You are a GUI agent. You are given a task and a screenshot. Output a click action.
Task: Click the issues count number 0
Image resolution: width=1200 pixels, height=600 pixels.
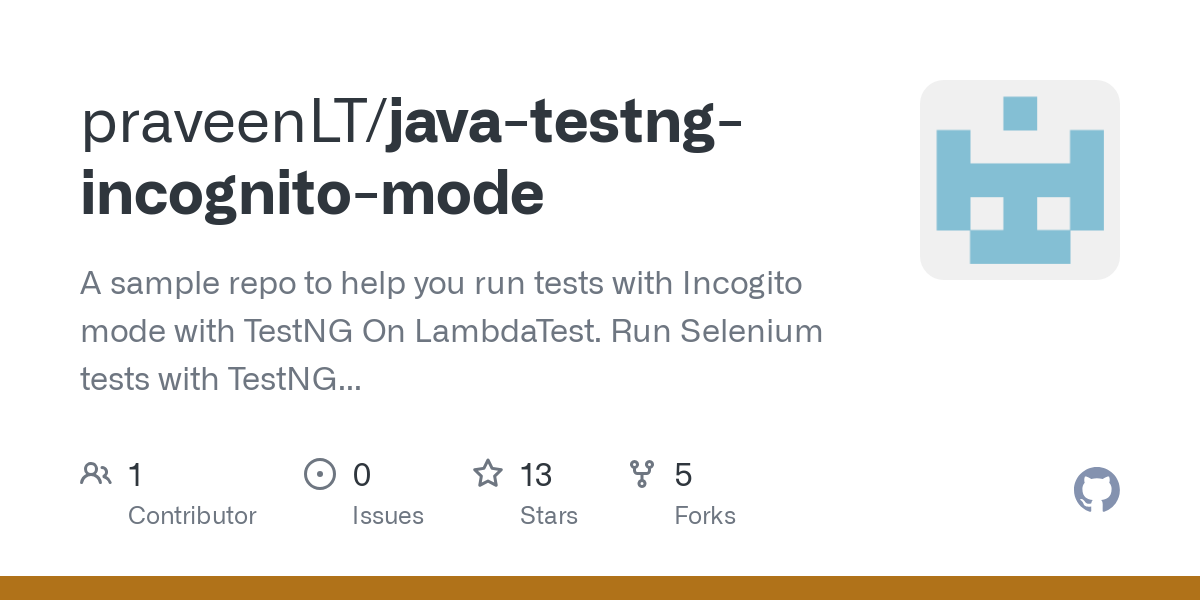pos(362,475)
